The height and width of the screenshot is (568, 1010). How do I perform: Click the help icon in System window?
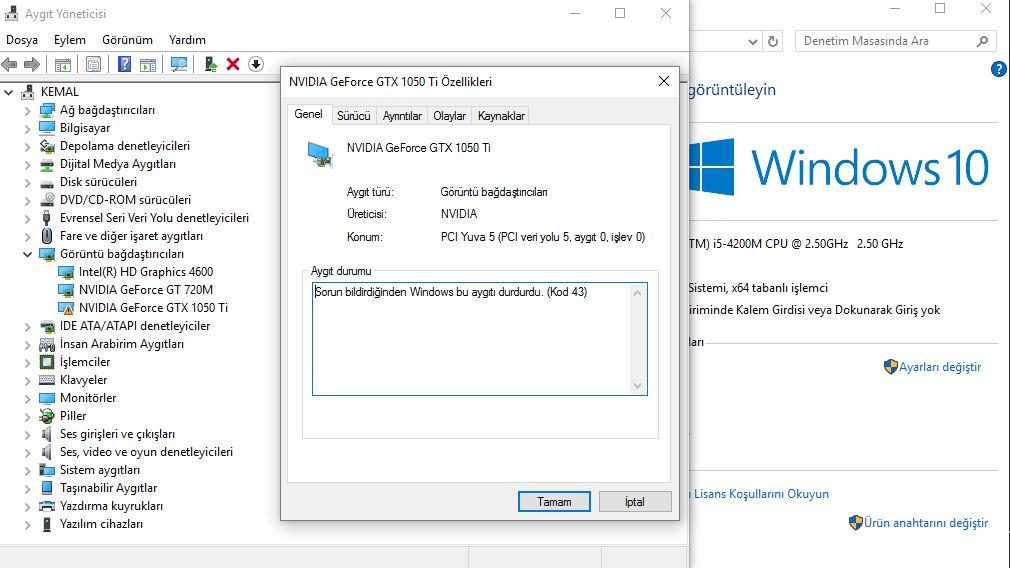click(x=998, y=69)
